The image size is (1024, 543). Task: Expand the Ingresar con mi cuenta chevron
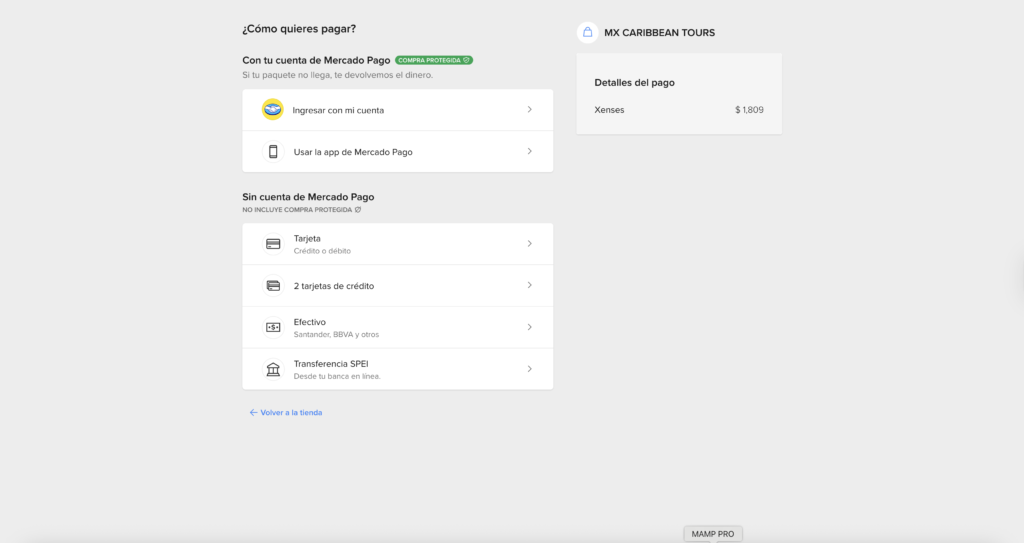529,110
